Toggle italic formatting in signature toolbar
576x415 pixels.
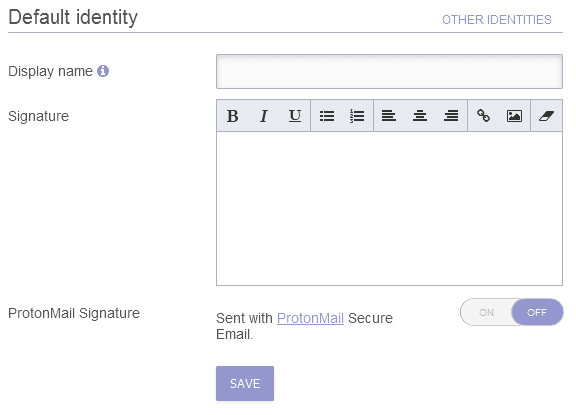pyautogui.click(x=264, y=116)
